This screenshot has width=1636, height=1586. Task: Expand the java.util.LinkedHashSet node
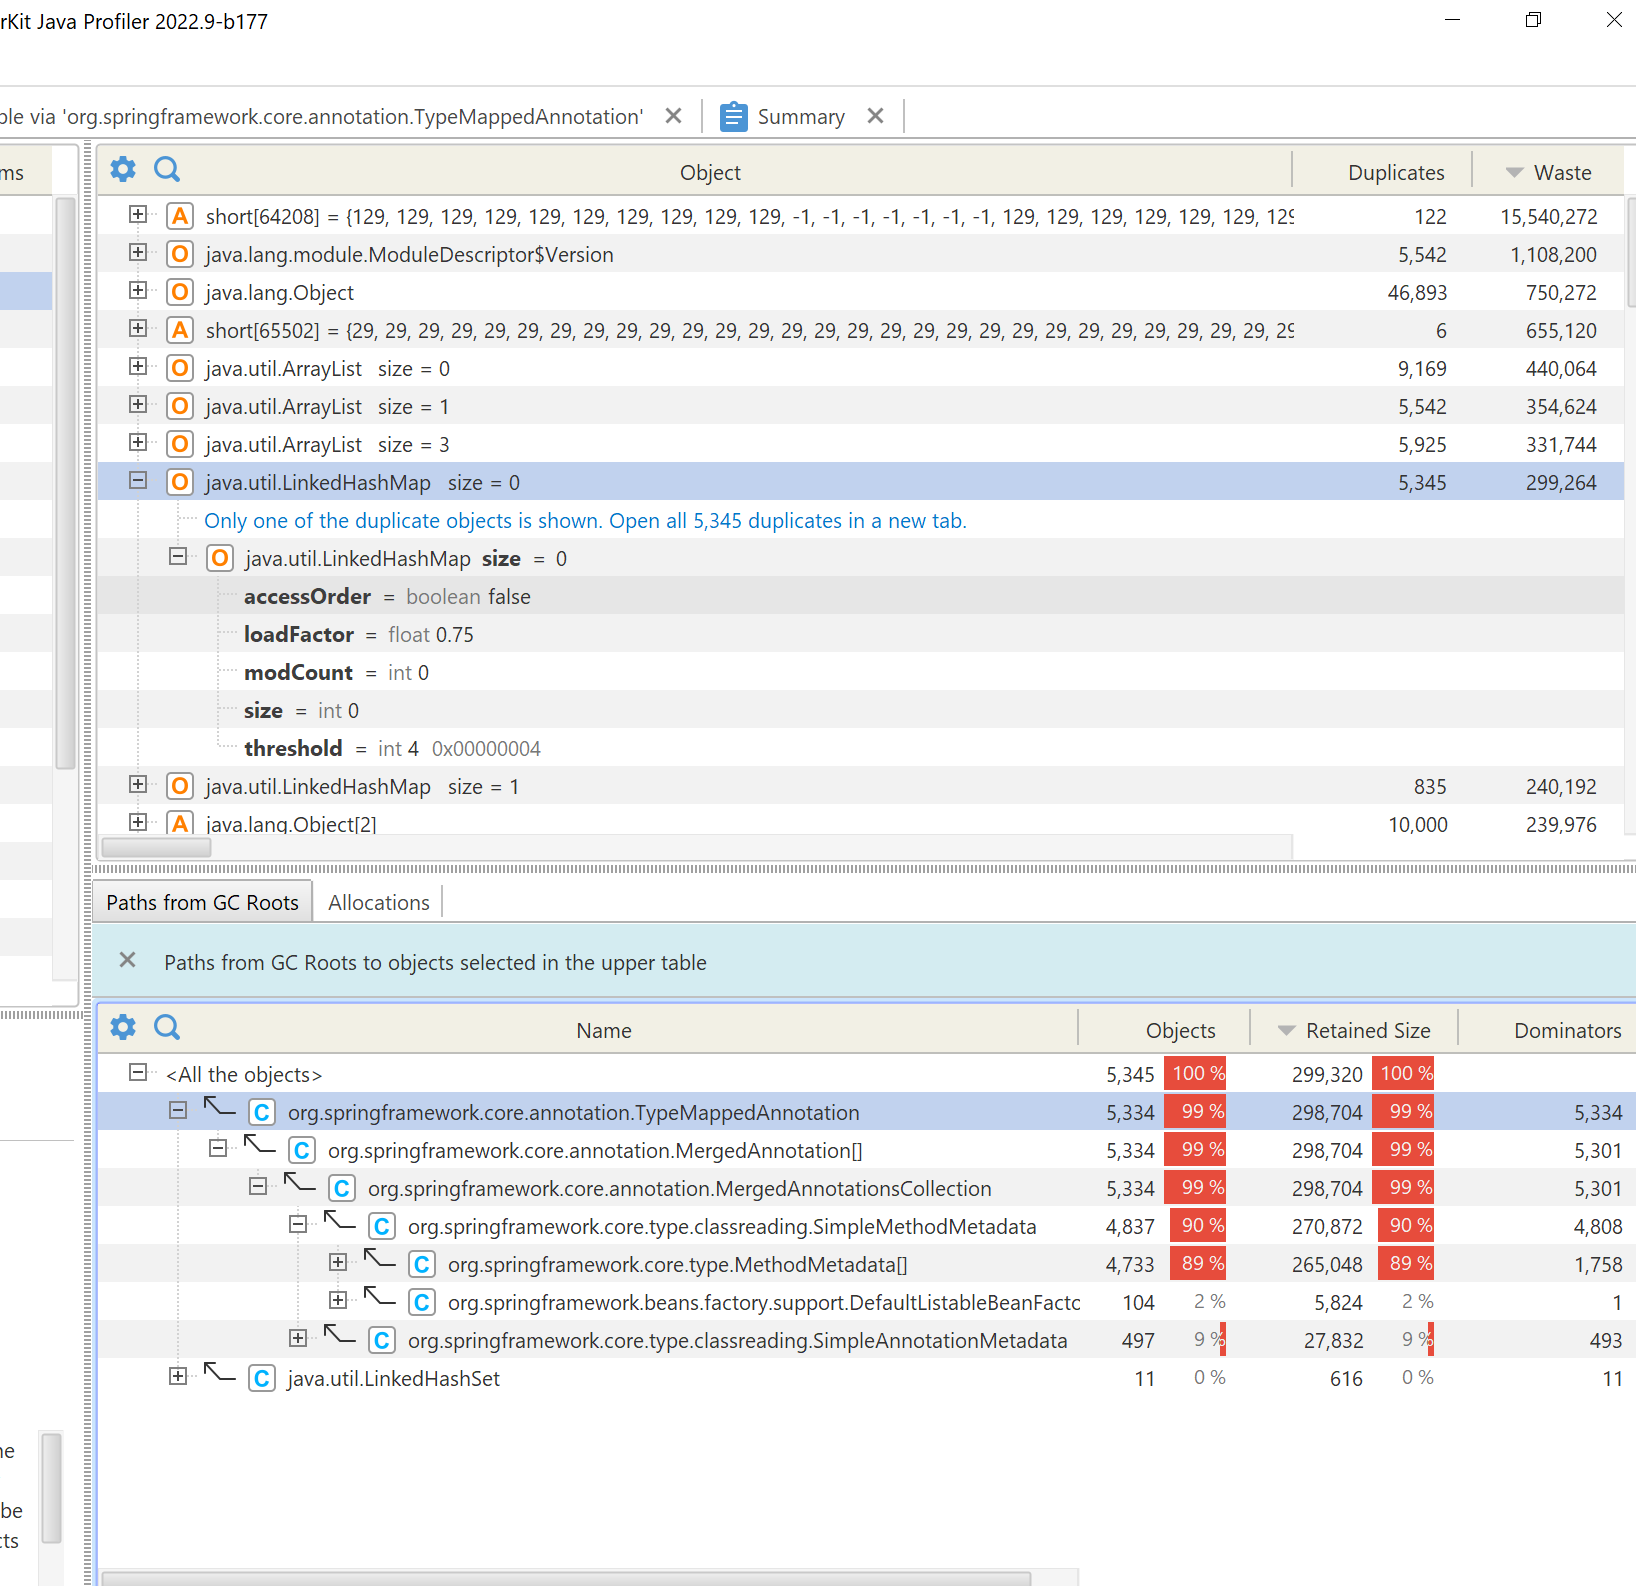click(178, 1376)
